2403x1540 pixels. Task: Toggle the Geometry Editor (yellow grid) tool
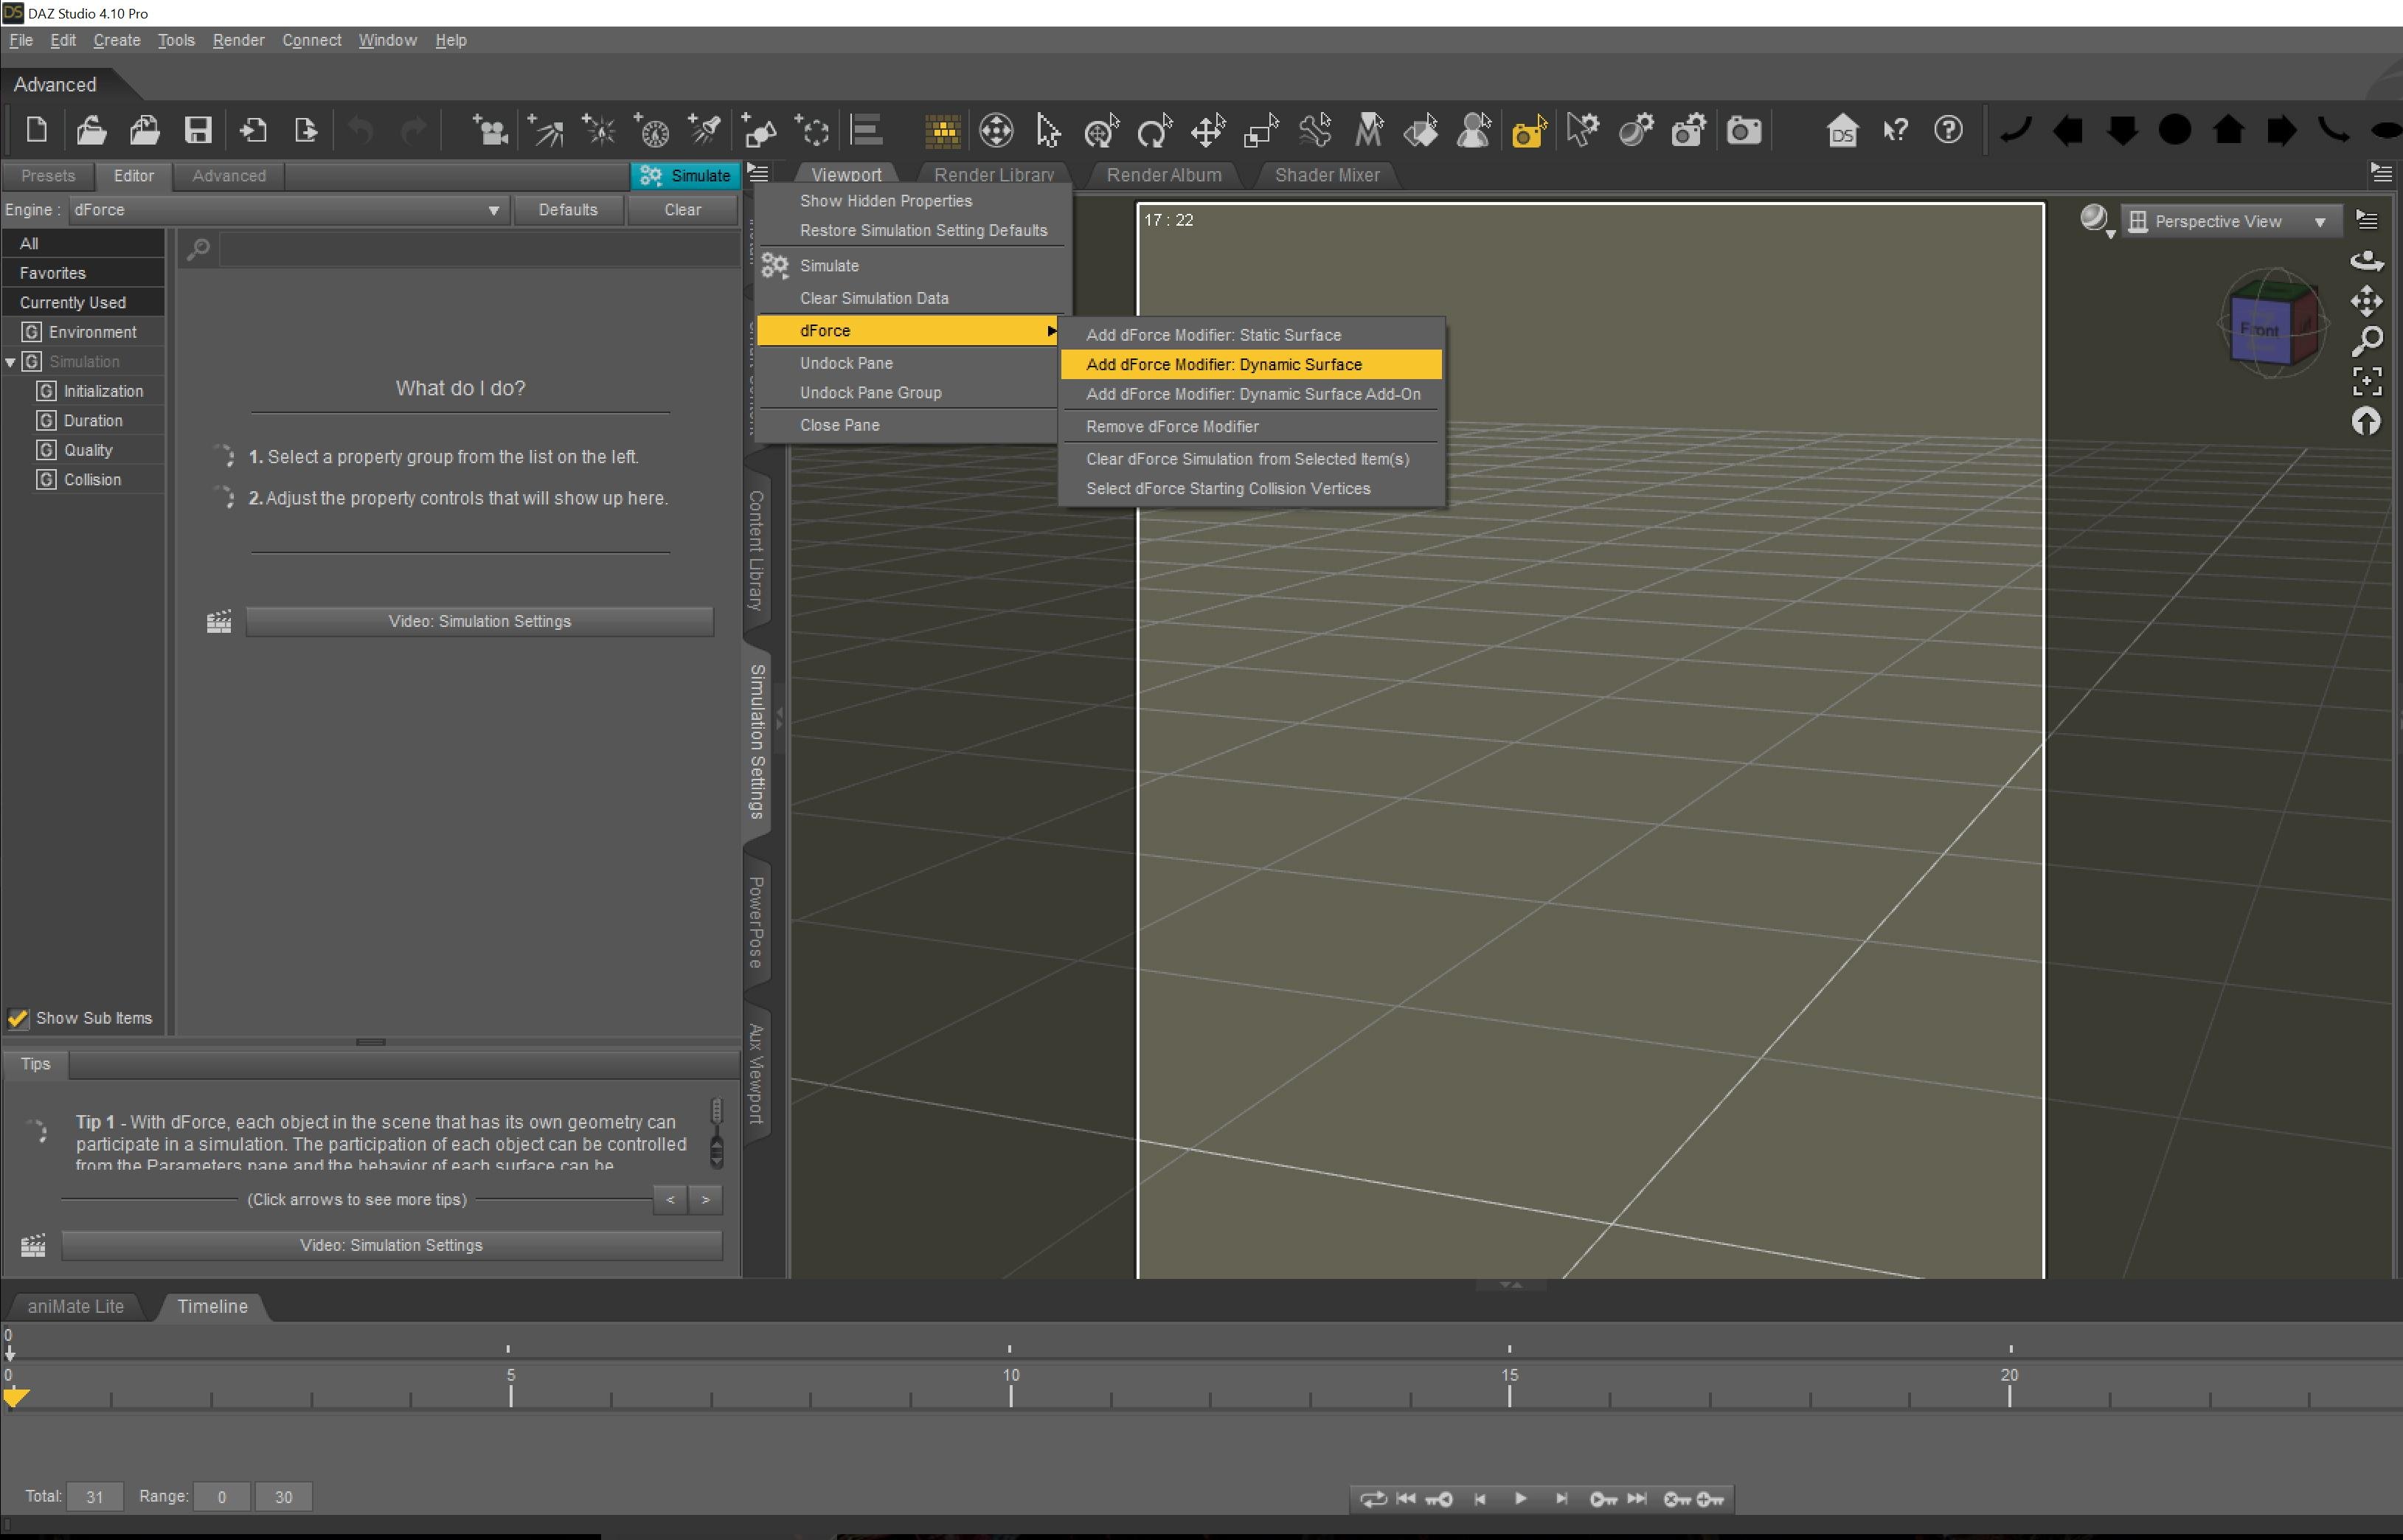coord(942,130)
